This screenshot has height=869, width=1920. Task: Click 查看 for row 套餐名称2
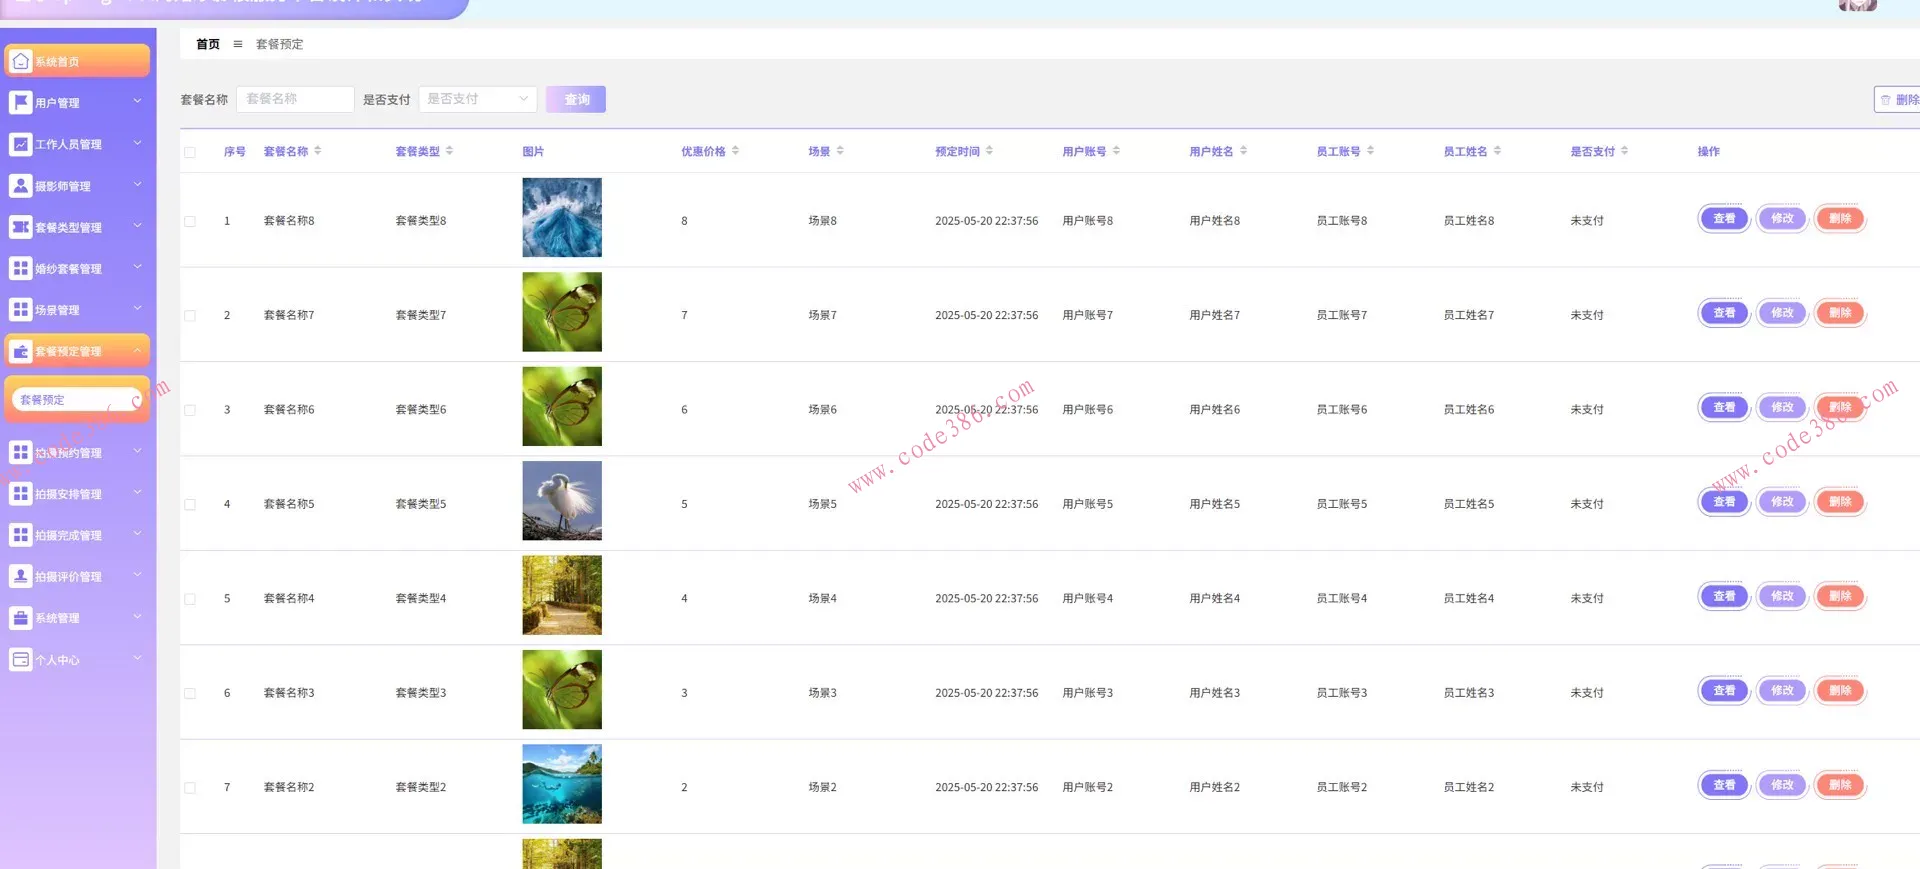pyautogui.click(x=1724, y=785)
